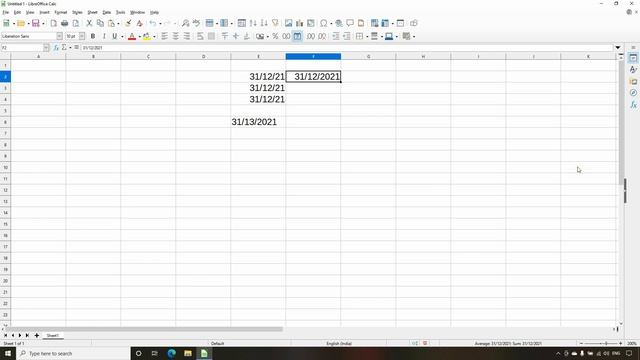Open the Data menu
Viewport: 640px width, 360px height.
[x=107, y=12]
